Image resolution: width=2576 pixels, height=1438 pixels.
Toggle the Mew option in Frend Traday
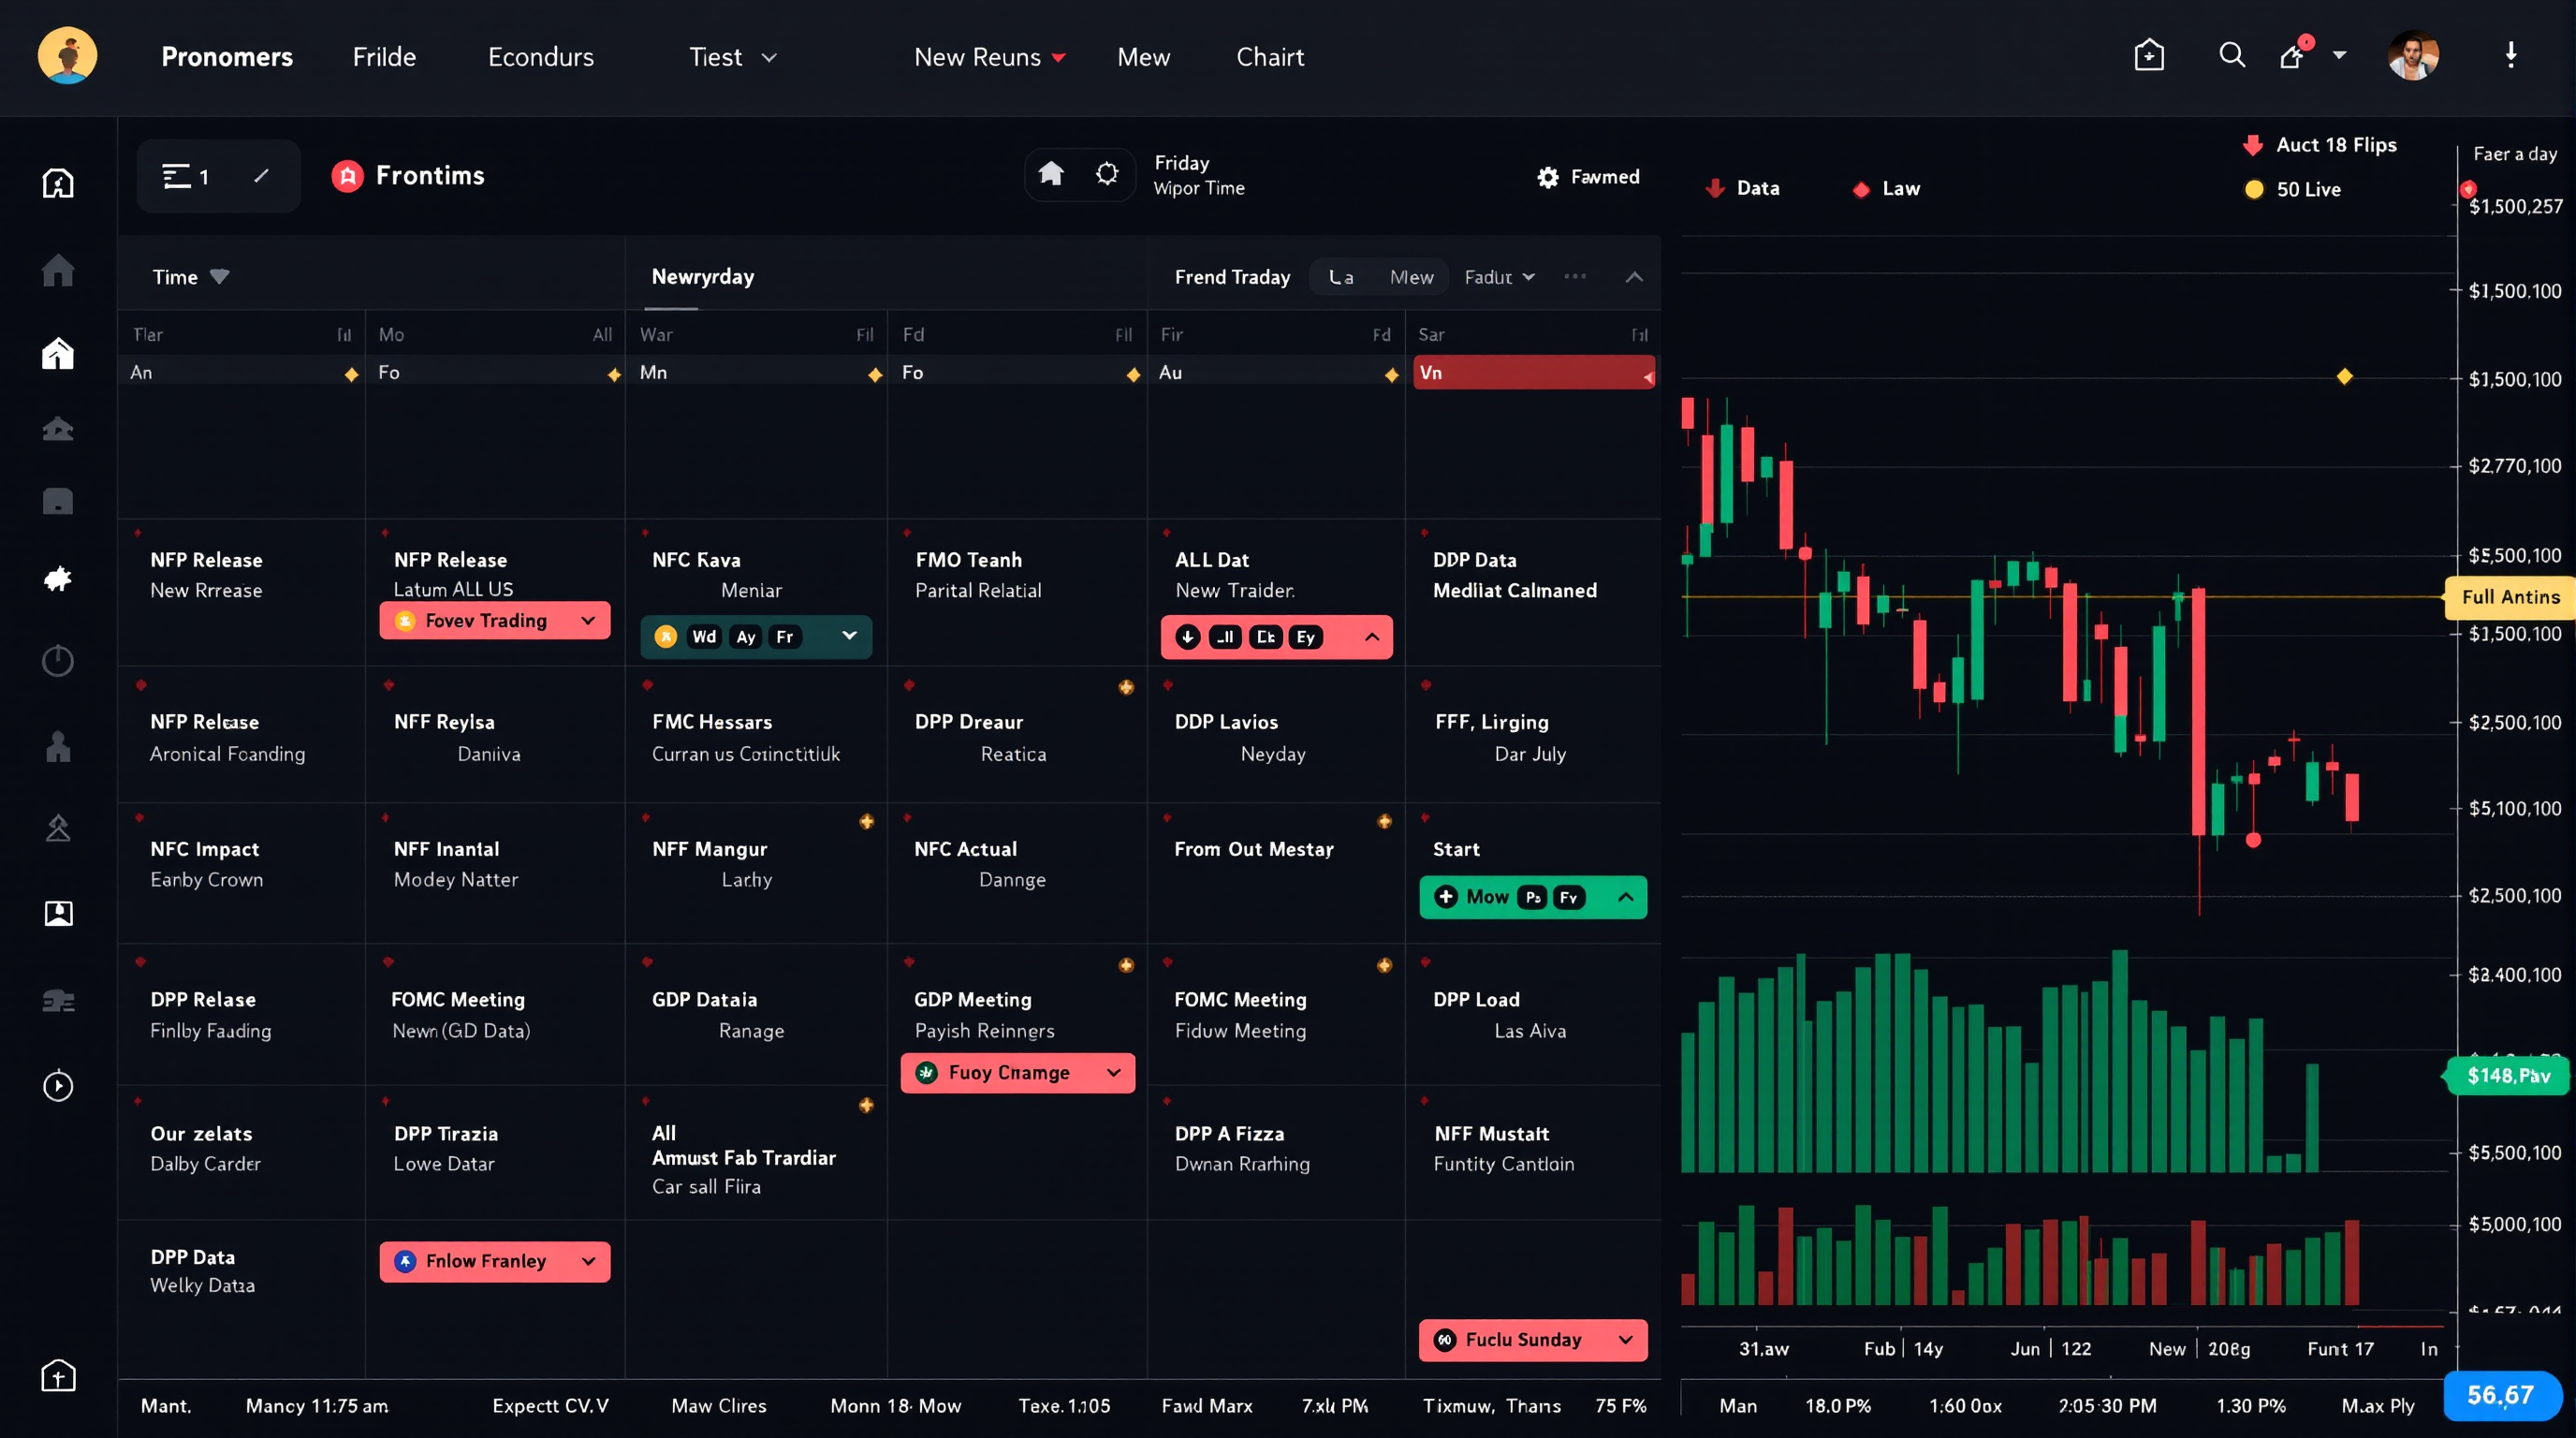[x=1411, y=277]
